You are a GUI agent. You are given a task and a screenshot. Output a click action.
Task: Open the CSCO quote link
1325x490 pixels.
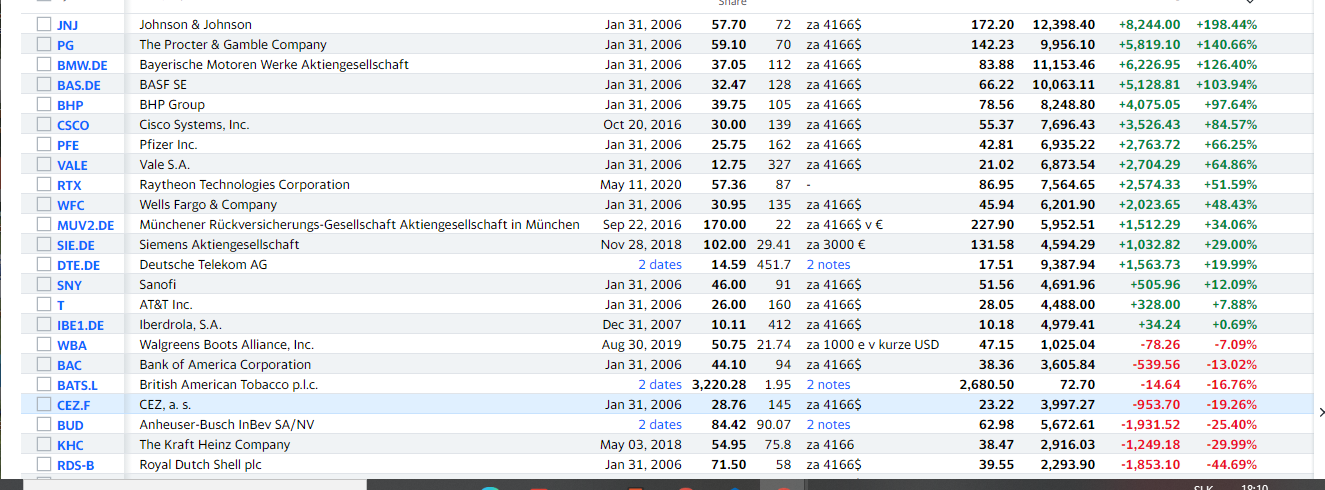point(73,125)
